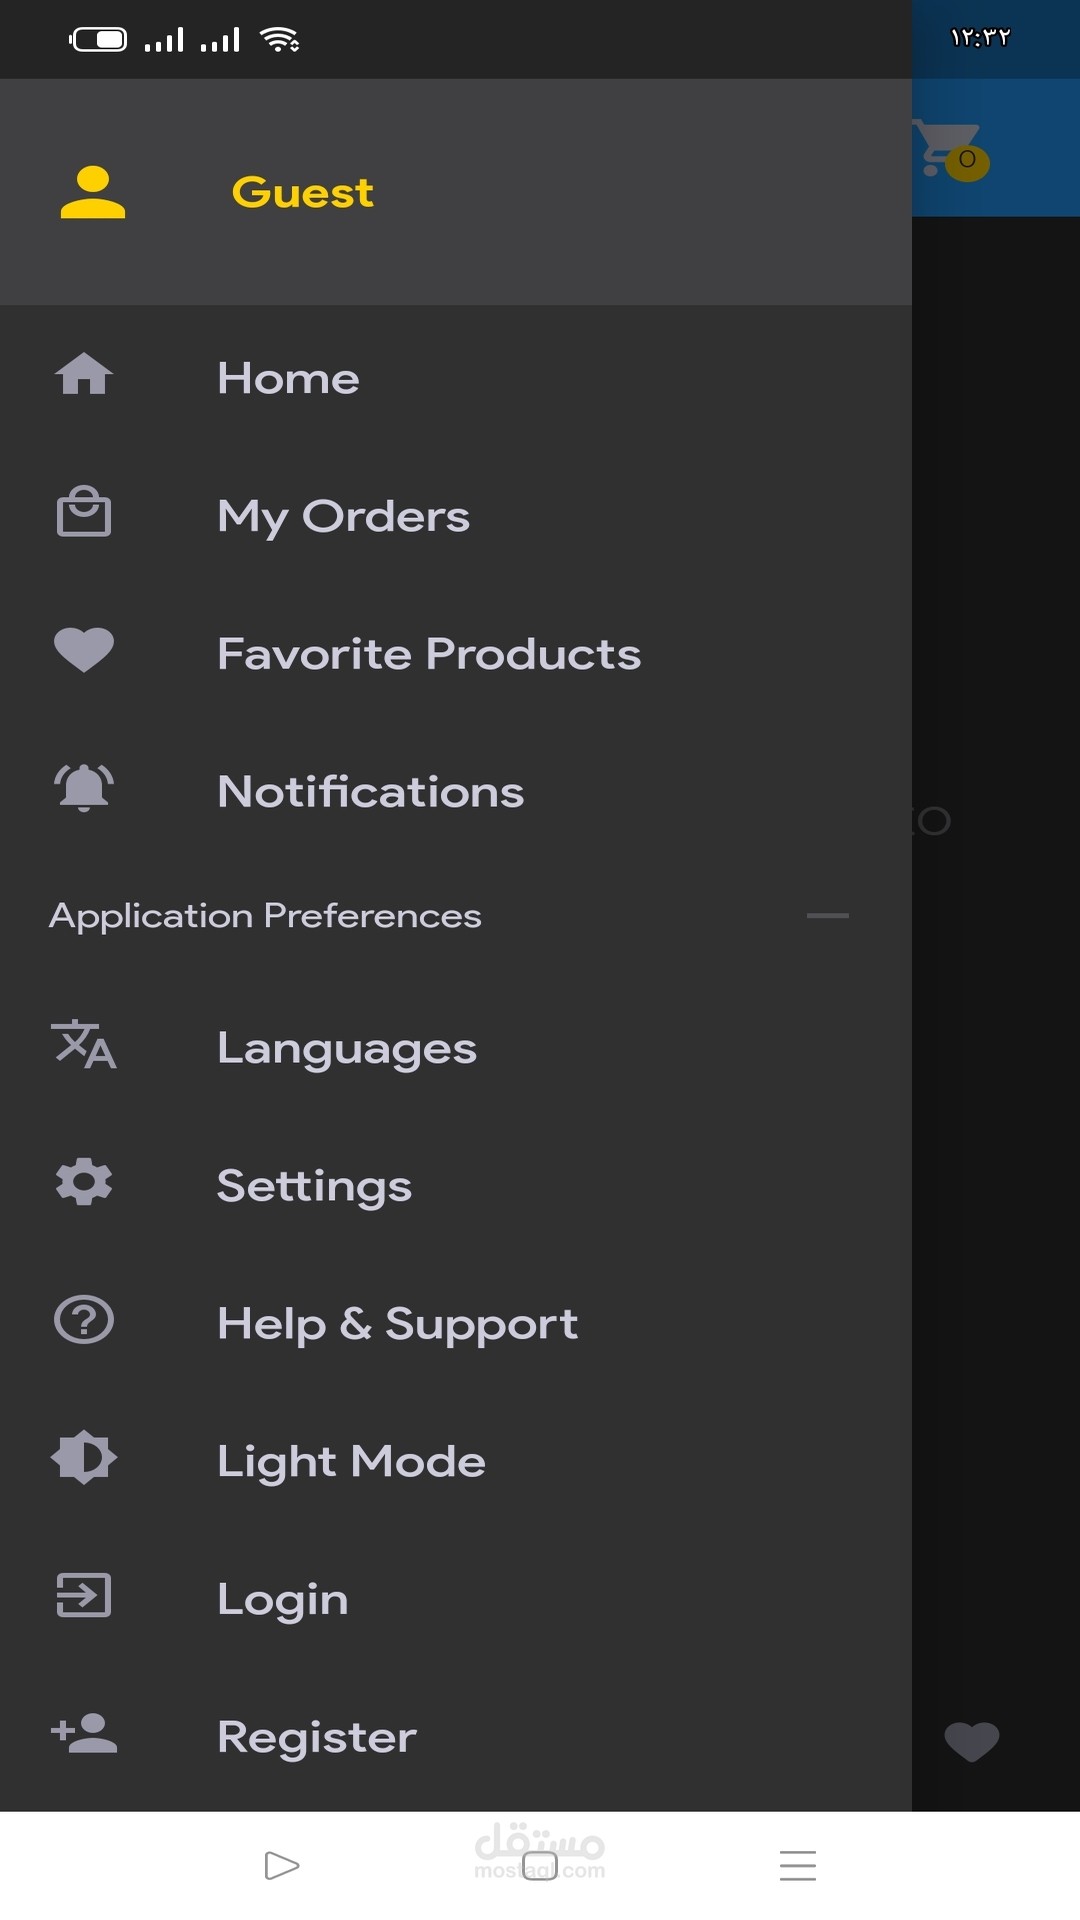Screen dimensions: 1080x1920
Task: Click the Help & Support question icon
Action: point(84,1320)
